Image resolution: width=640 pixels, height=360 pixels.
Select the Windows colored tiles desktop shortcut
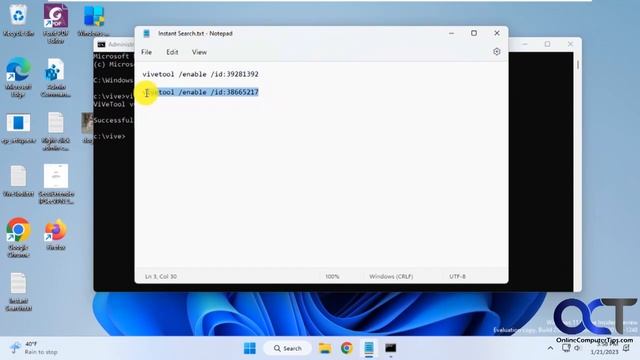click(x=93, y=20)
